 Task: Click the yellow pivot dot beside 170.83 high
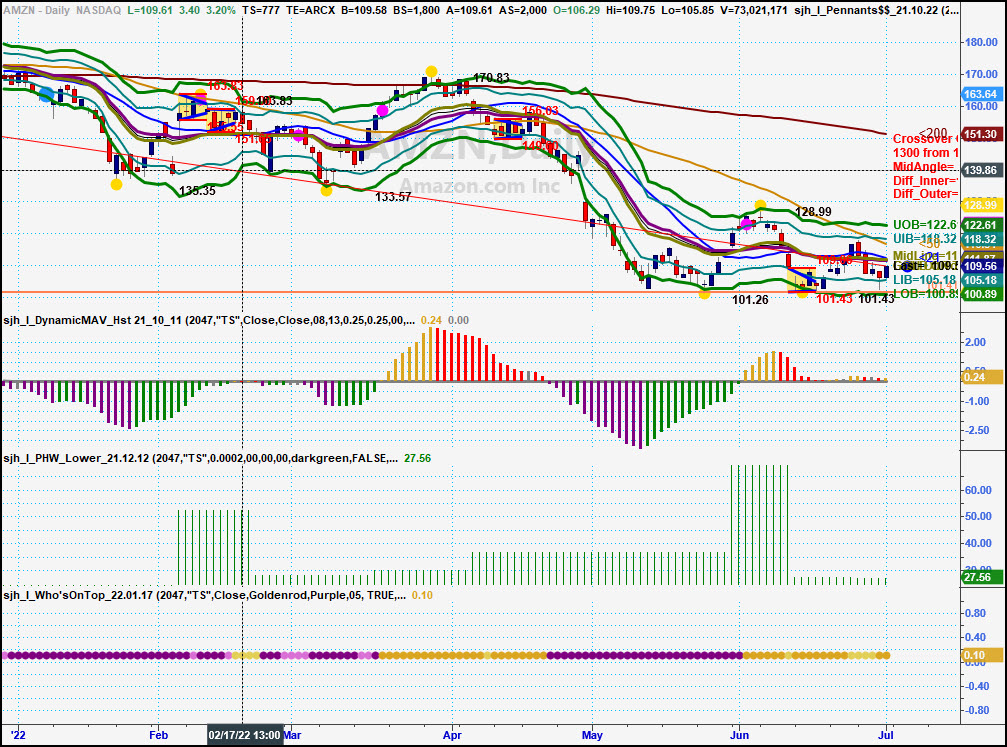point(432,71)
